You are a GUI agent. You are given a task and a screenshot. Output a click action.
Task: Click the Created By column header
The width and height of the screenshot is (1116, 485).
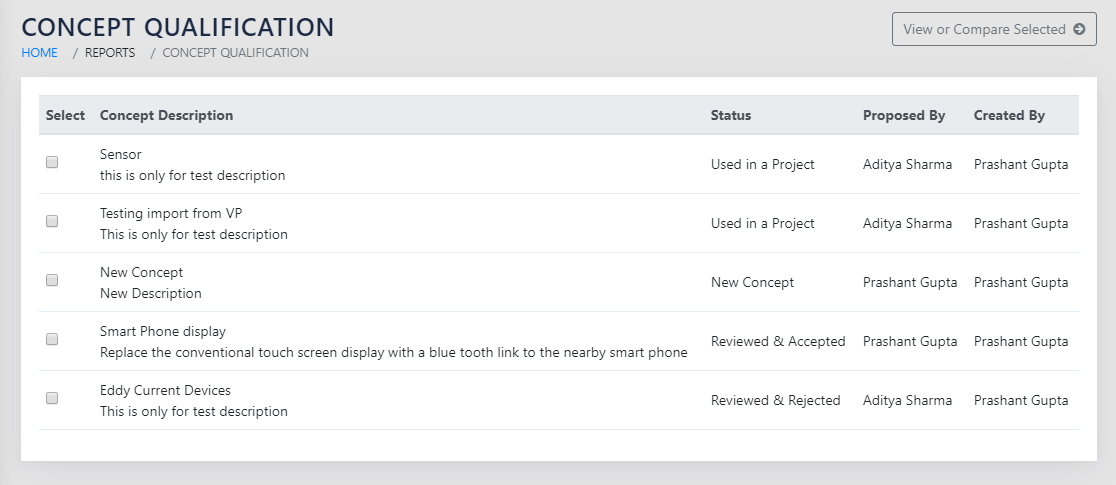pos(1009,115)
